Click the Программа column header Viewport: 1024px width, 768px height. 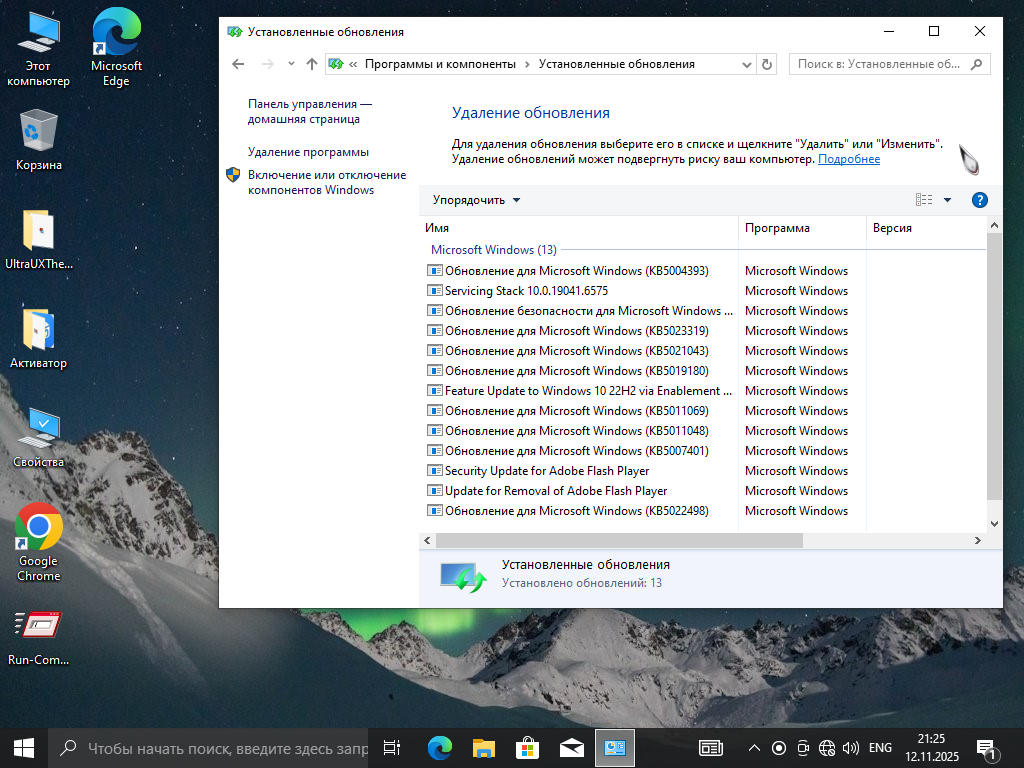[x=800, y=228]
